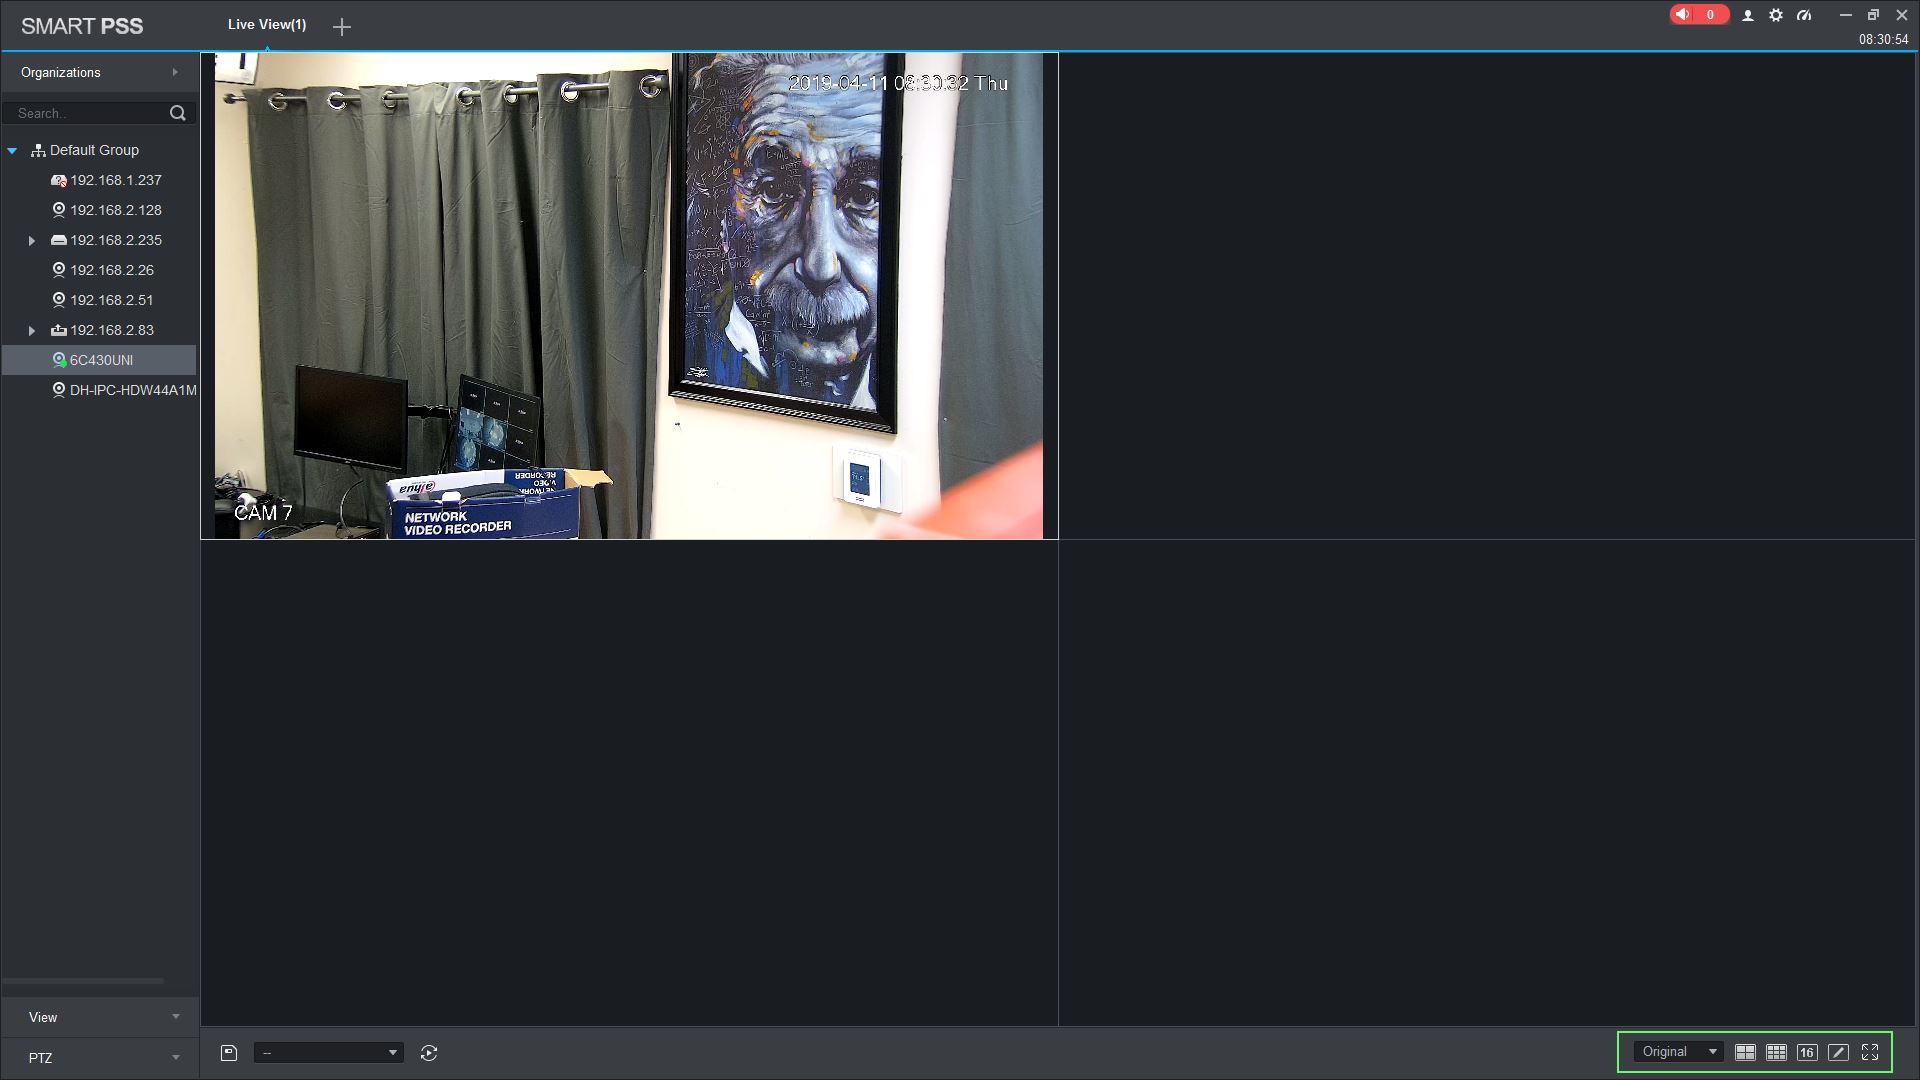Click the save view icon
Viewport: 1920px width, 1080px height.
click(229, 1052)
